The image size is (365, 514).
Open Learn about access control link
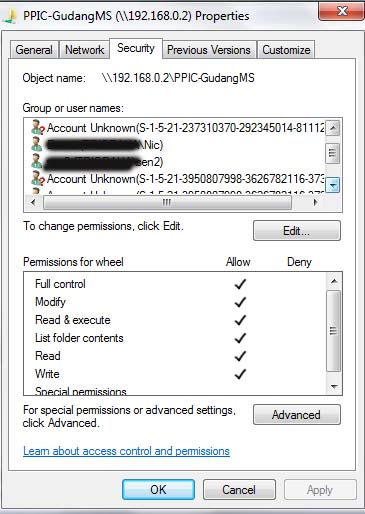point(126,451)
